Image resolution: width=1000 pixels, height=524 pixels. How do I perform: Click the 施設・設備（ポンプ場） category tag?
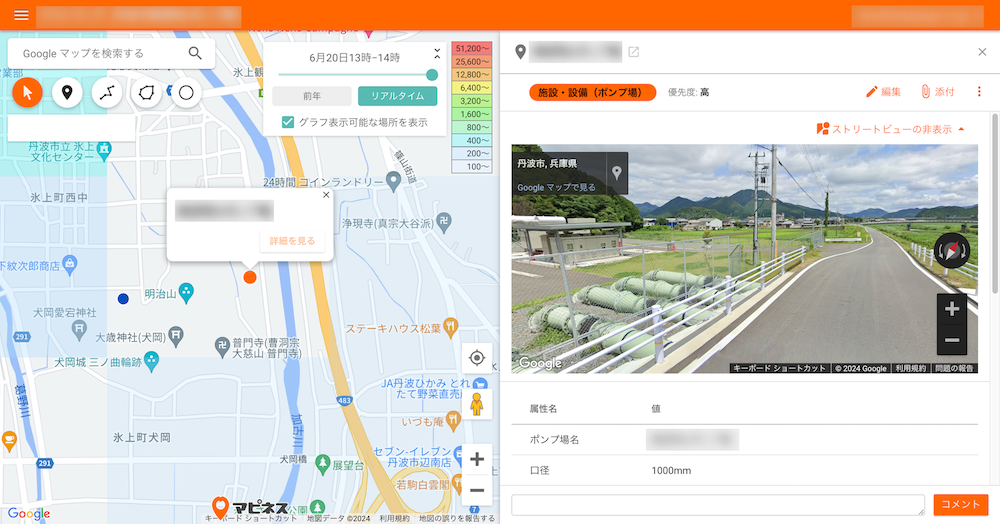pyautogui.click(x=592, y=92)
